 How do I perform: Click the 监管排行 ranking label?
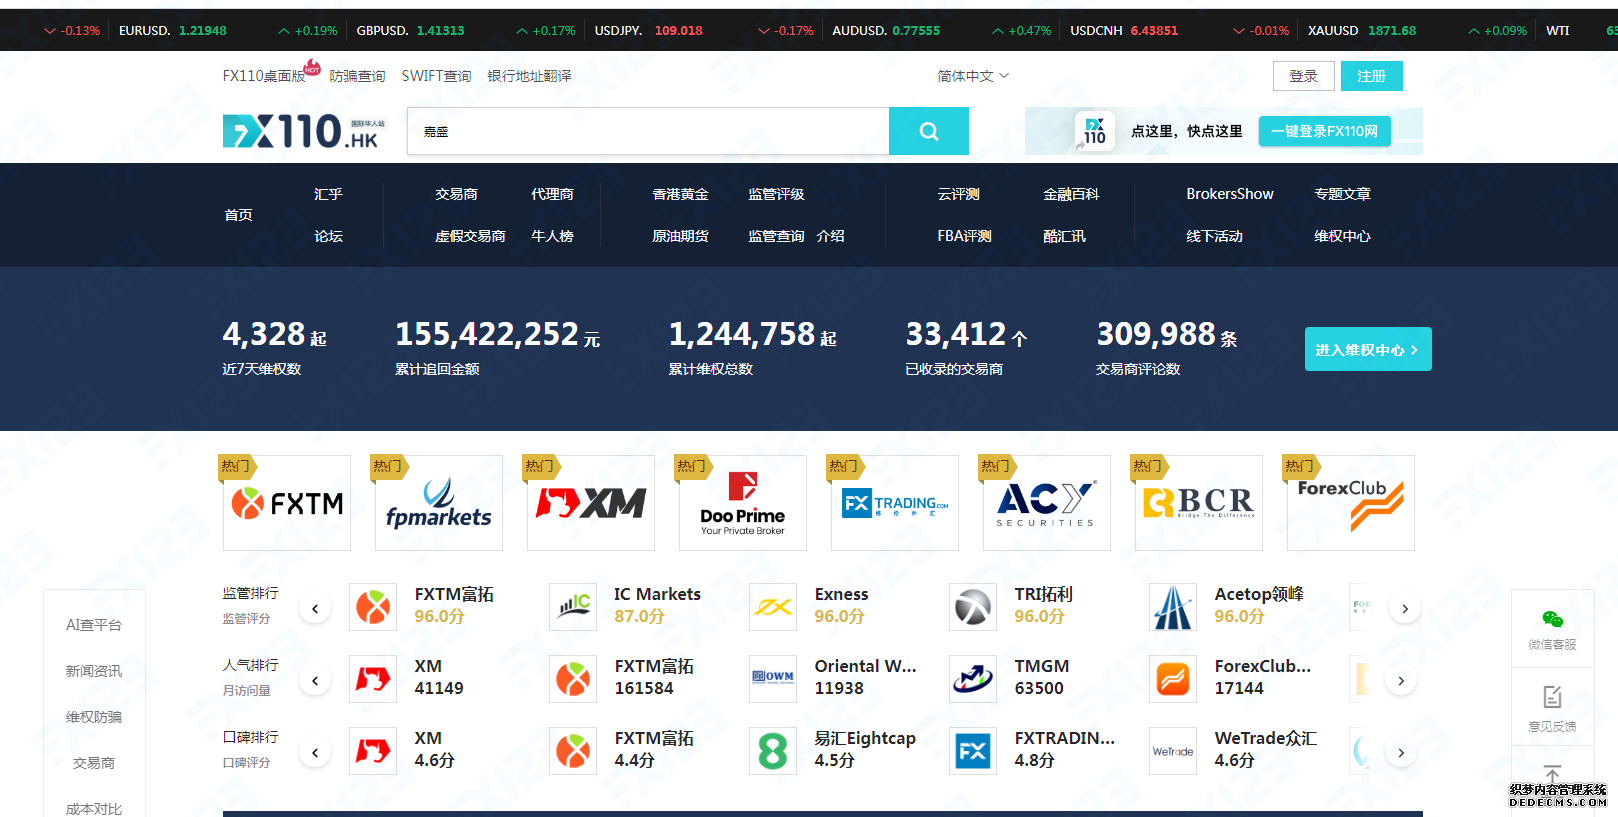(x=250, y=593)
